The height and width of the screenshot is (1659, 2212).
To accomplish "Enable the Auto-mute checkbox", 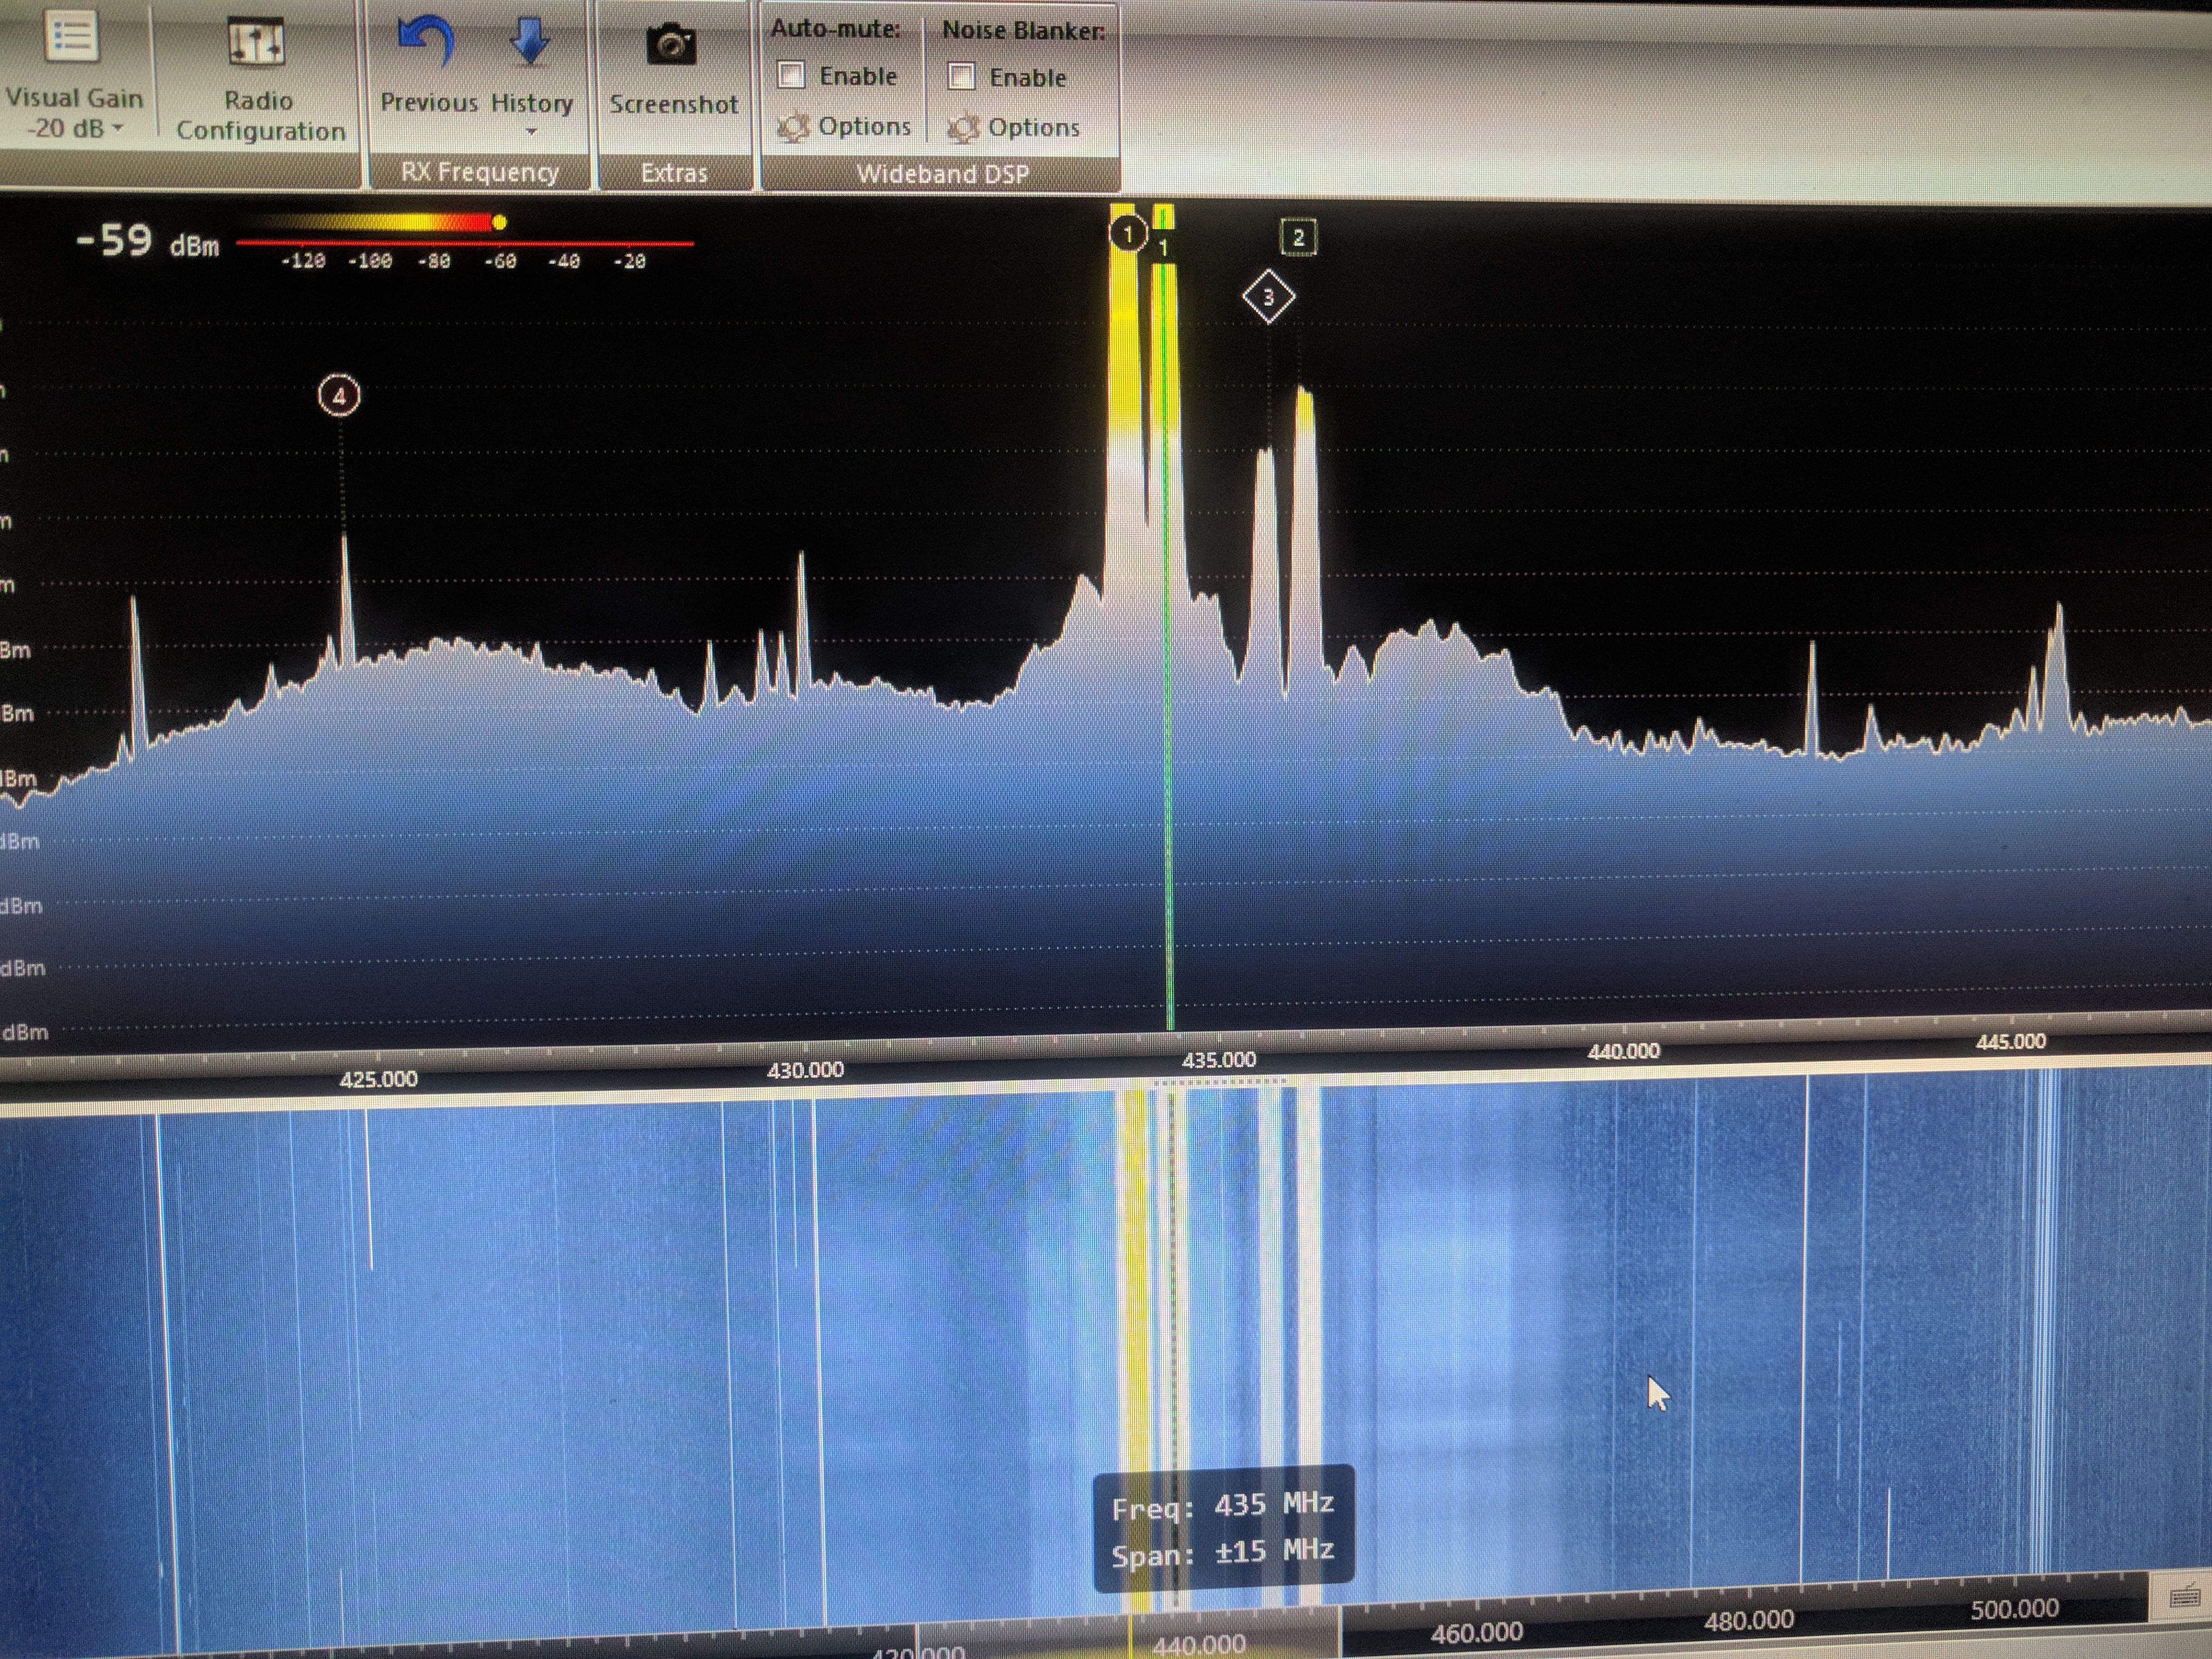I will coord(791,75).
